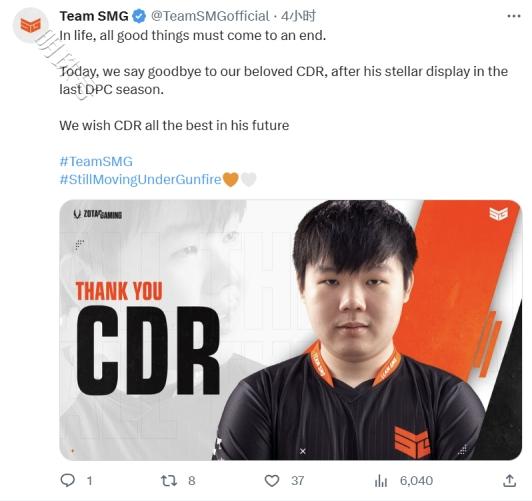Click the orange heart emoji
The width and height of the screenshot is (532, 501).
(231, 179)
